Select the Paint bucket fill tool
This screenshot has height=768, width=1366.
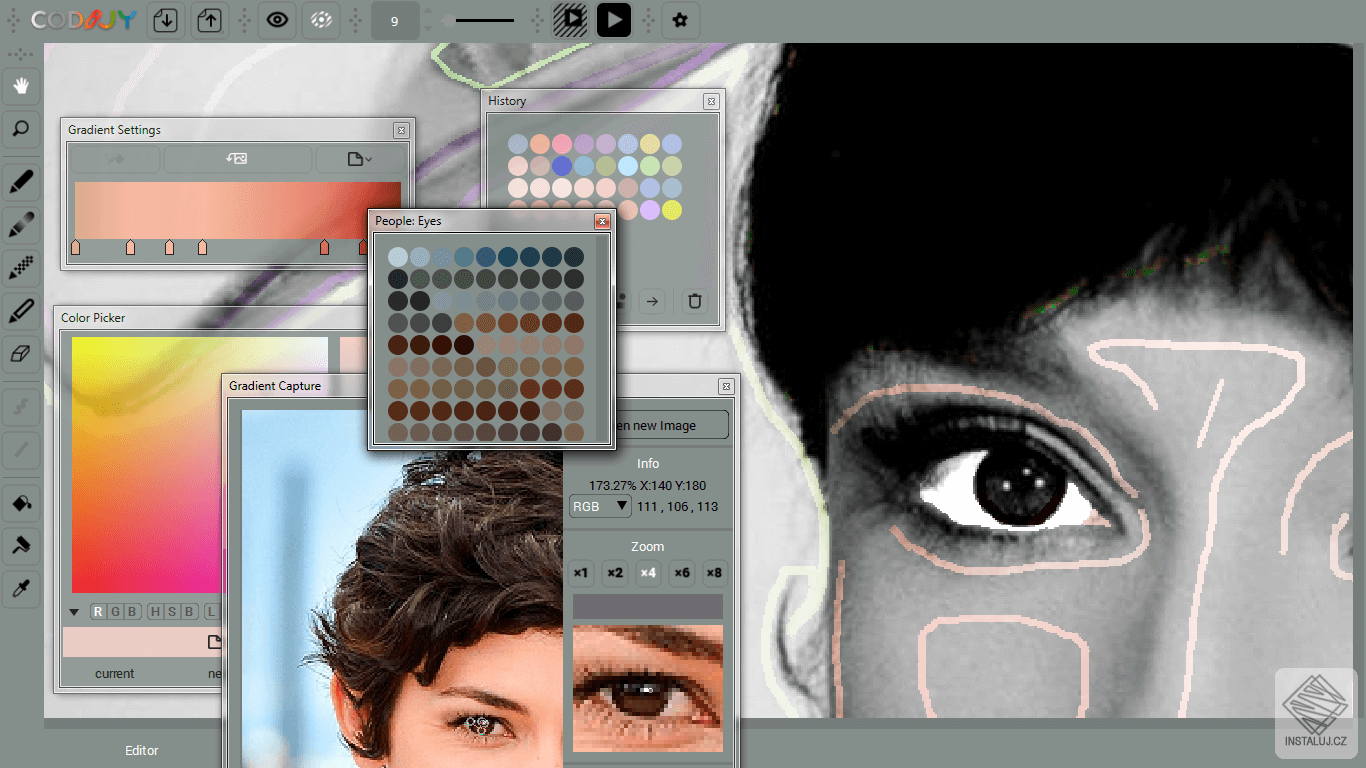point(21,503)
